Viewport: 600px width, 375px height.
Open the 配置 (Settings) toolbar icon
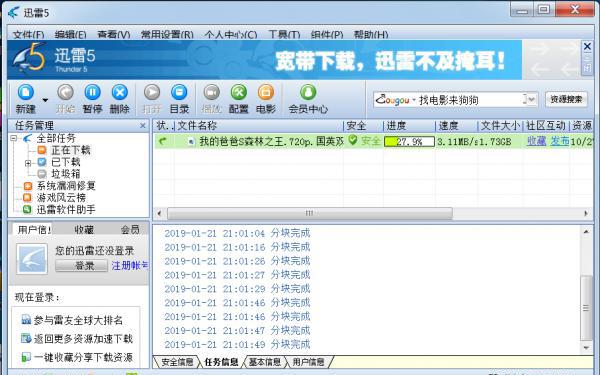click(238, 93)
